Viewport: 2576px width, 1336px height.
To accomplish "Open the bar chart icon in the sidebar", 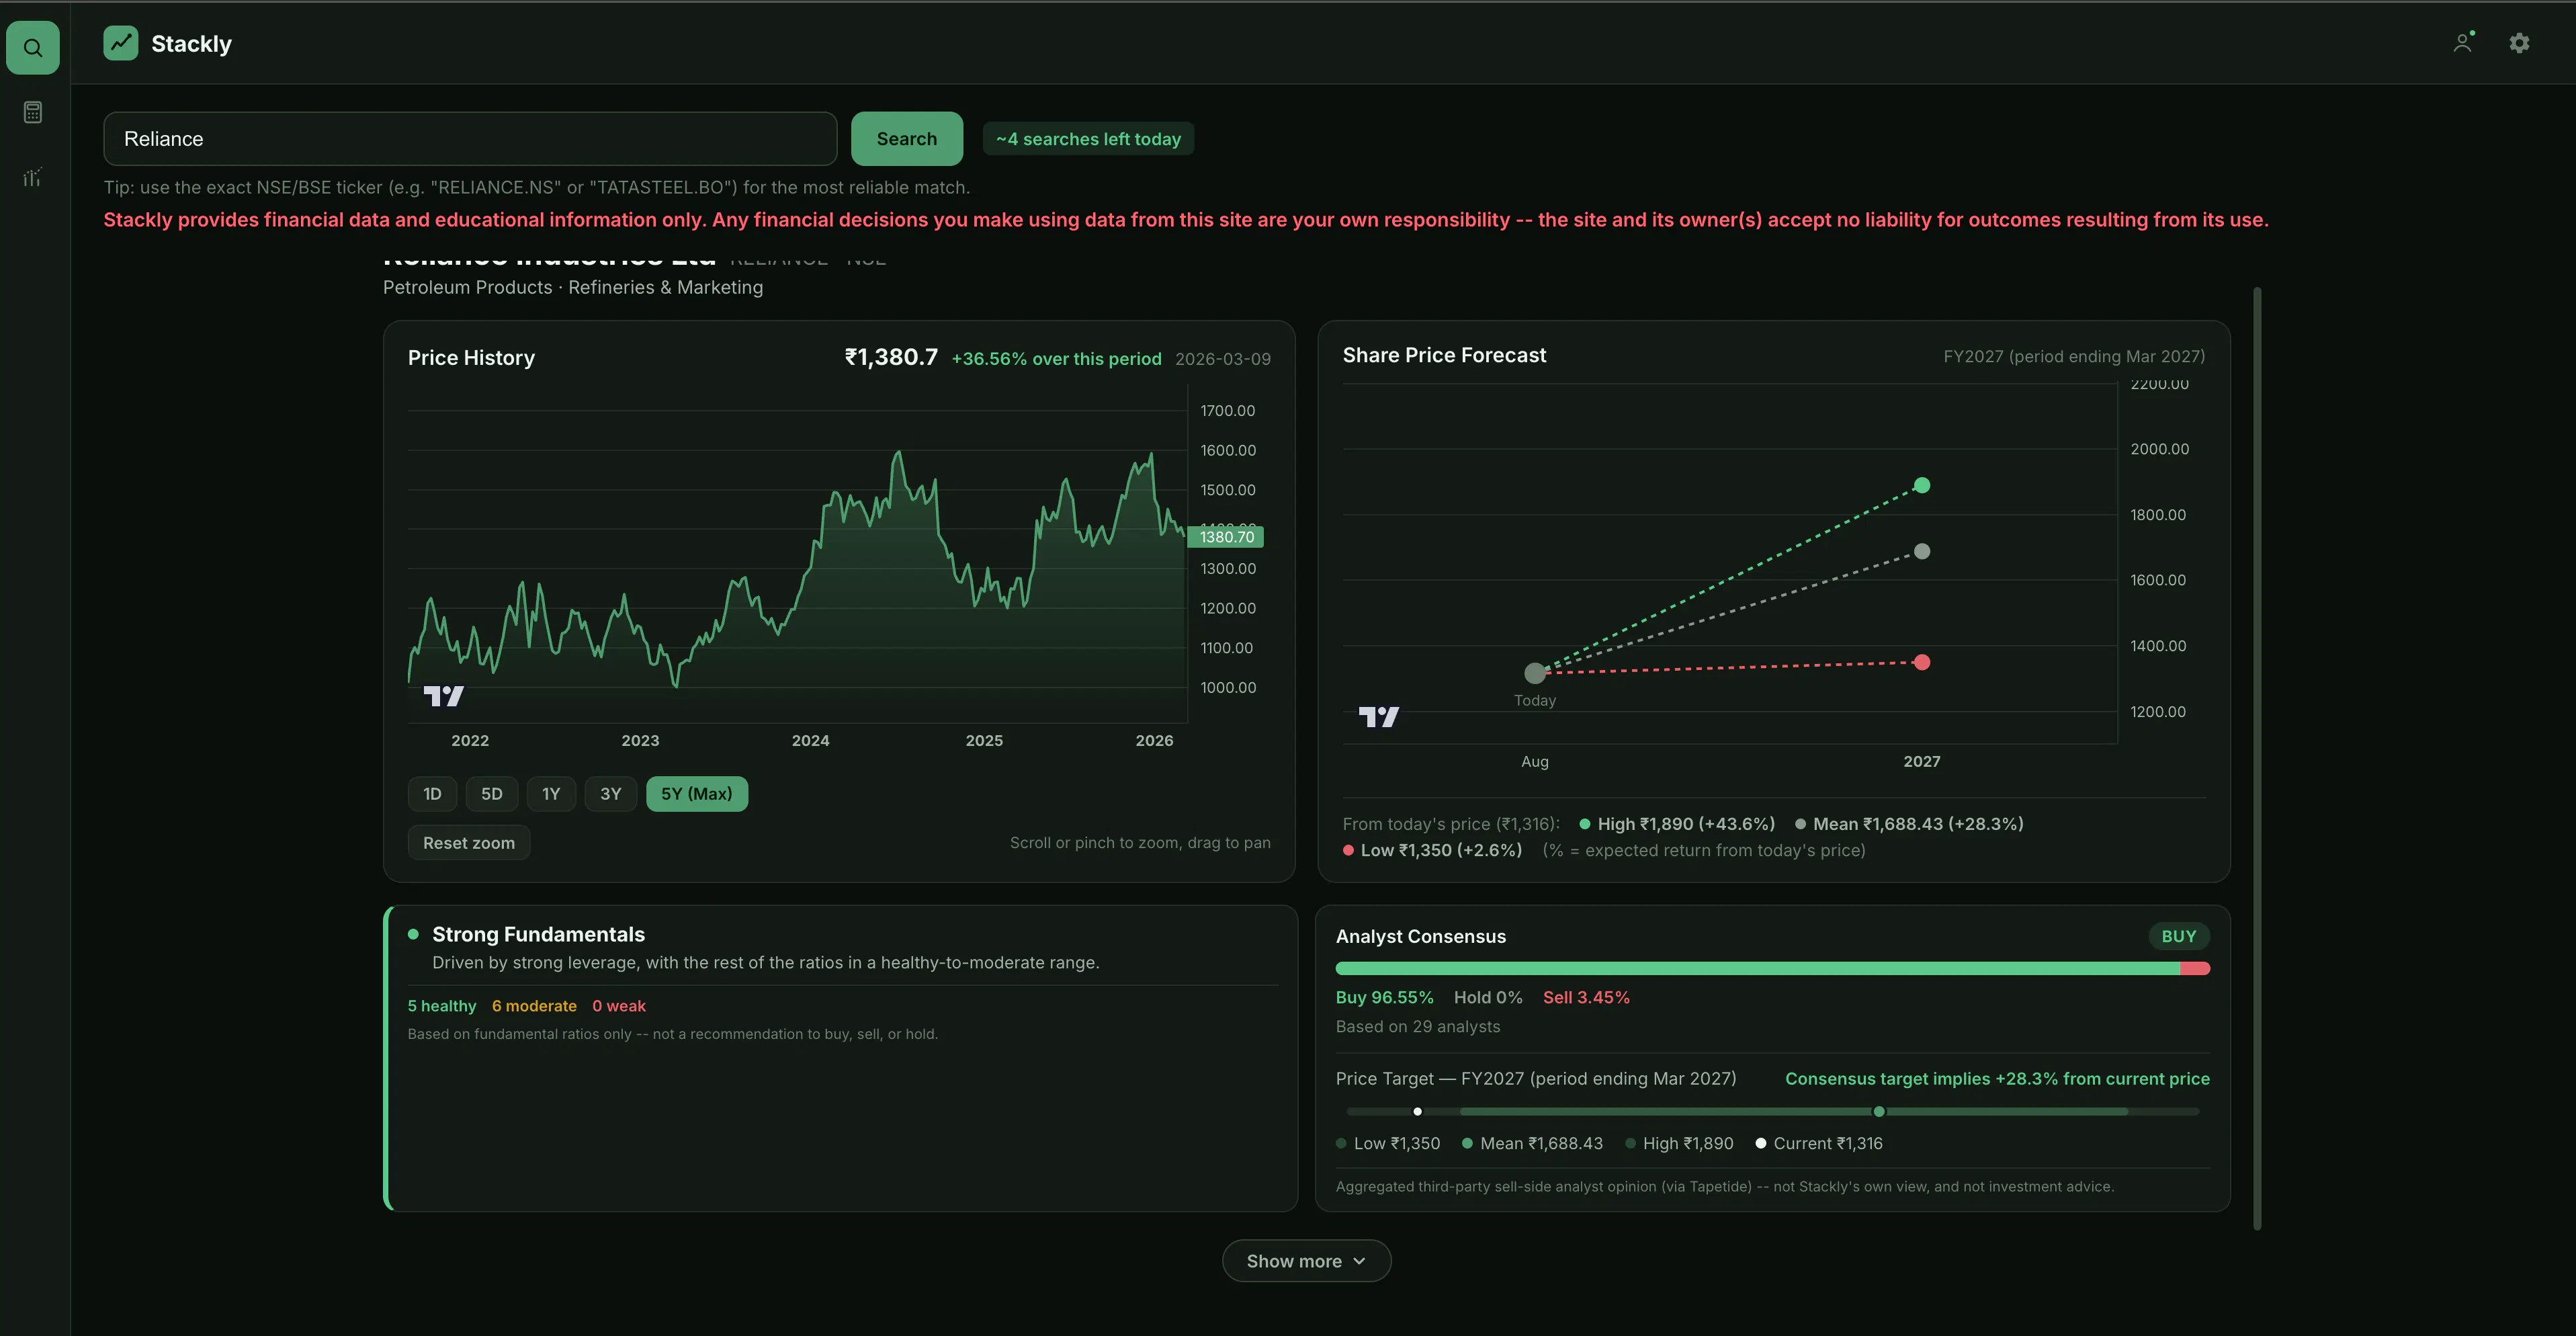I will (33, 177).
